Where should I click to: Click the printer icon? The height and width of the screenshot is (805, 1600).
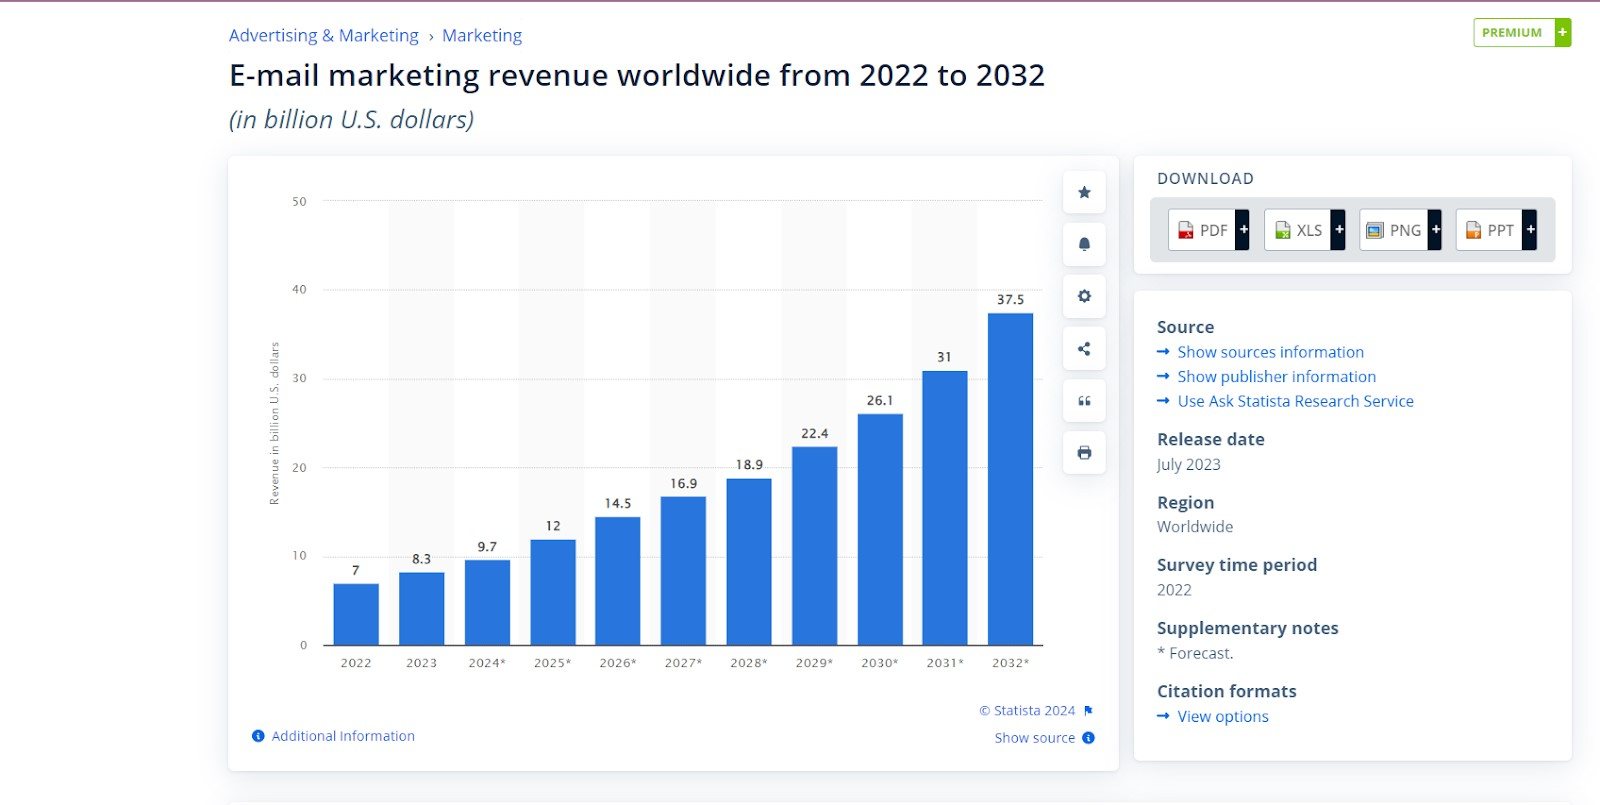tap(1084, 453)
